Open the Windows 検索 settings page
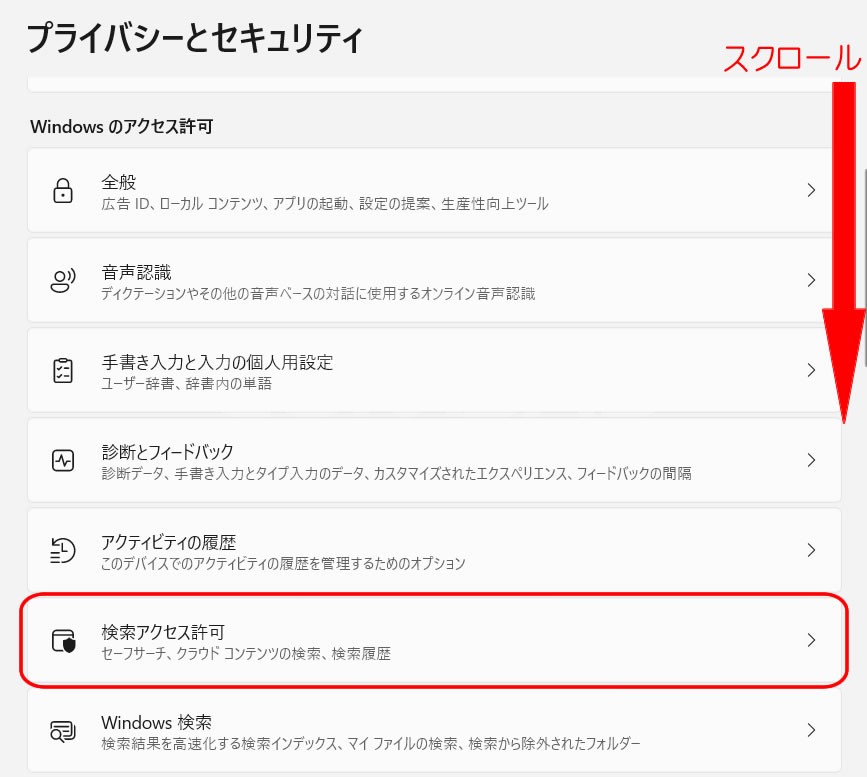The height and width of the screenshot is (777, 867). tap(430, 730)
